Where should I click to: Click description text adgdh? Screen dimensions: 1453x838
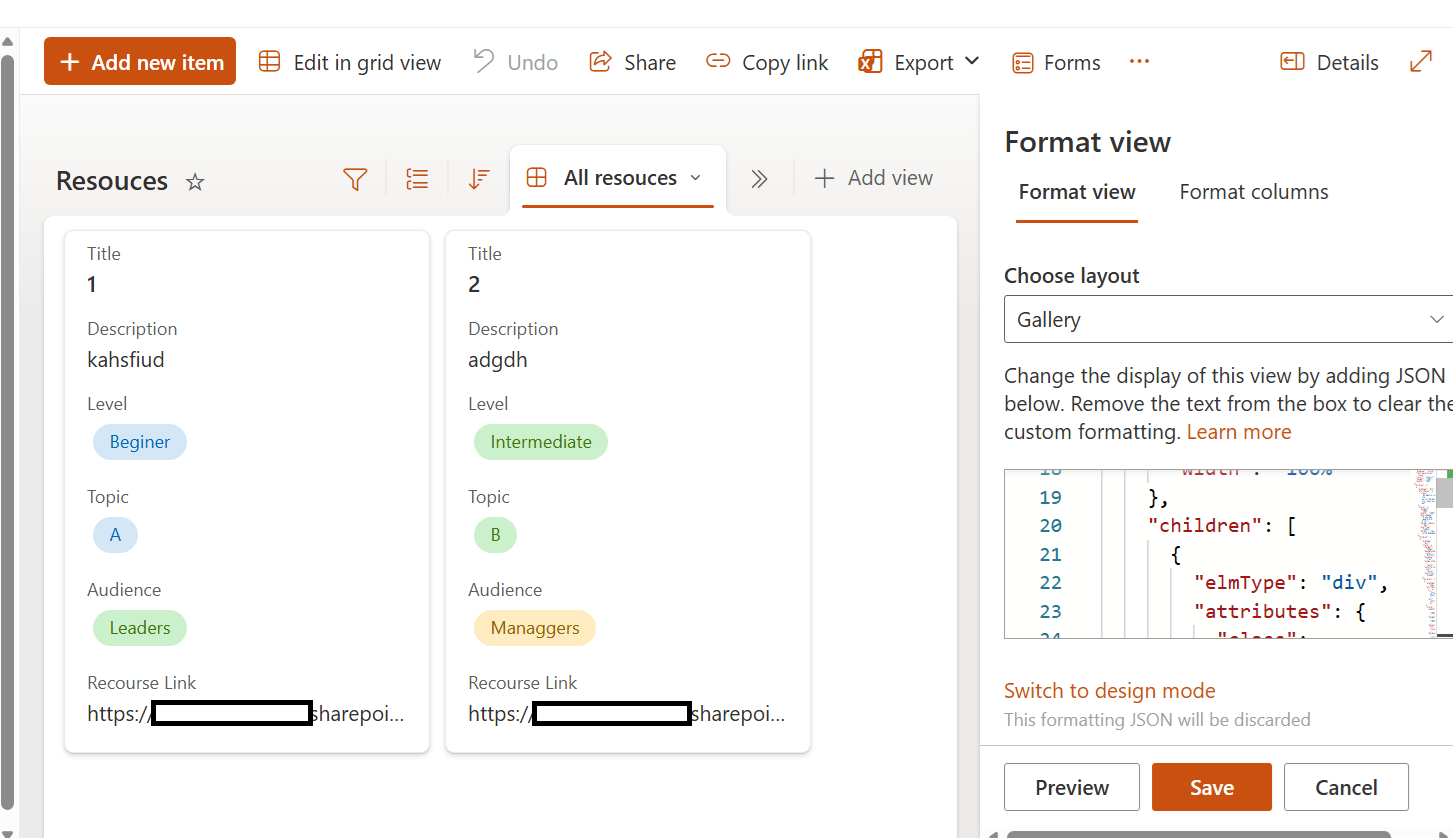(498, 360)
